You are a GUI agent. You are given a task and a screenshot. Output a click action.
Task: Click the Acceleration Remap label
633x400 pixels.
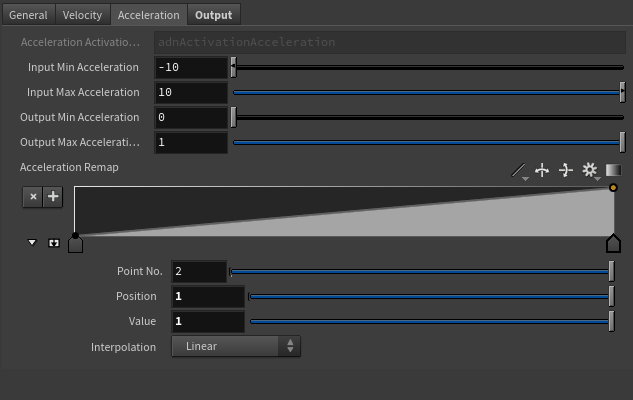pyautogui.click(x=69, y=168)
